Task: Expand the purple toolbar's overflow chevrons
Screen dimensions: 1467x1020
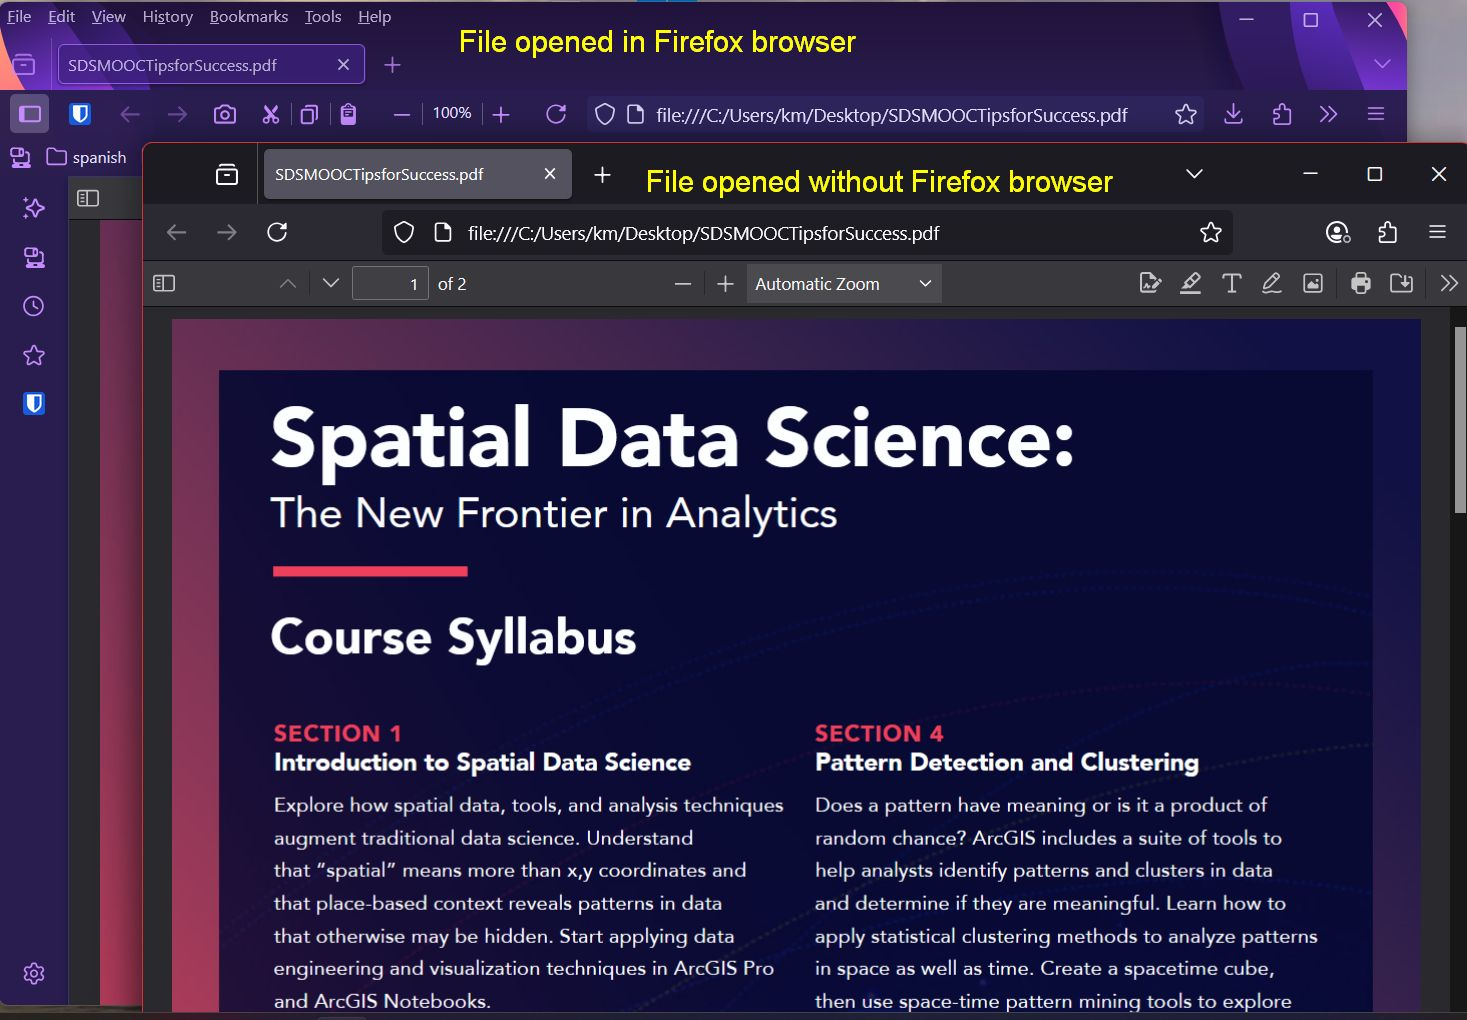Action: pos(1328,114)
